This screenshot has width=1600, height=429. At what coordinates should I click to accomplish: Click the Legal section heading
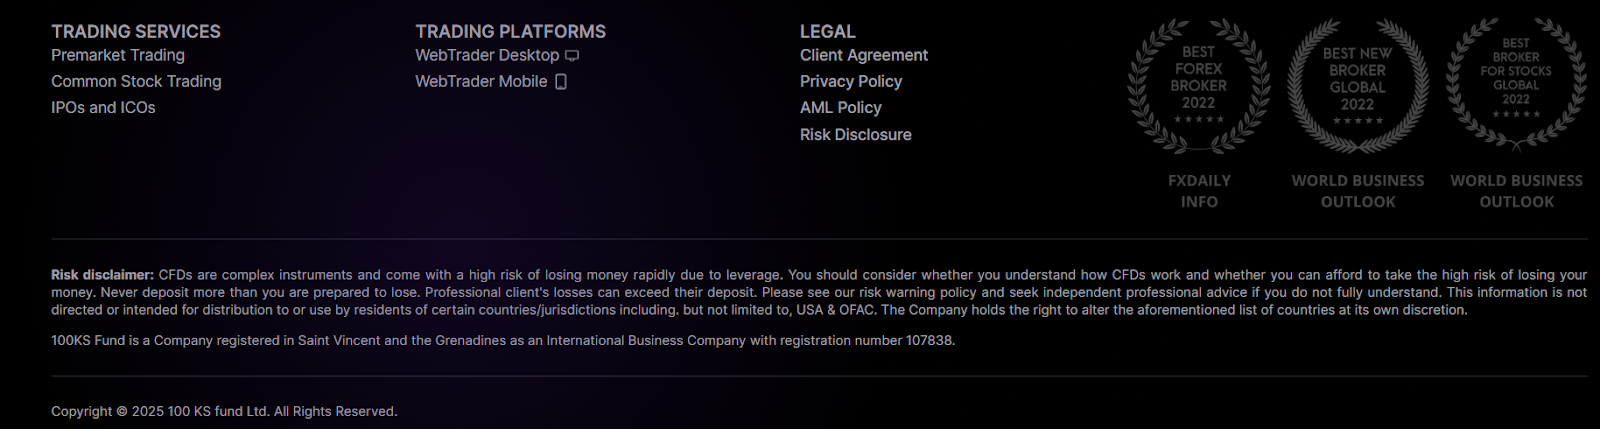pos(828,32)
